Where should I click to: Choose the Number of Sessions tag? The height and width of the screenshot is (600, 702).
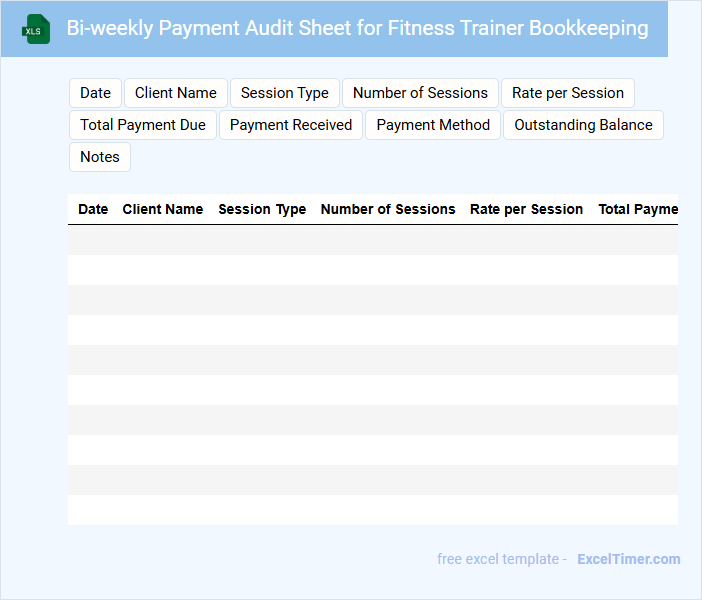click(420, 93)
